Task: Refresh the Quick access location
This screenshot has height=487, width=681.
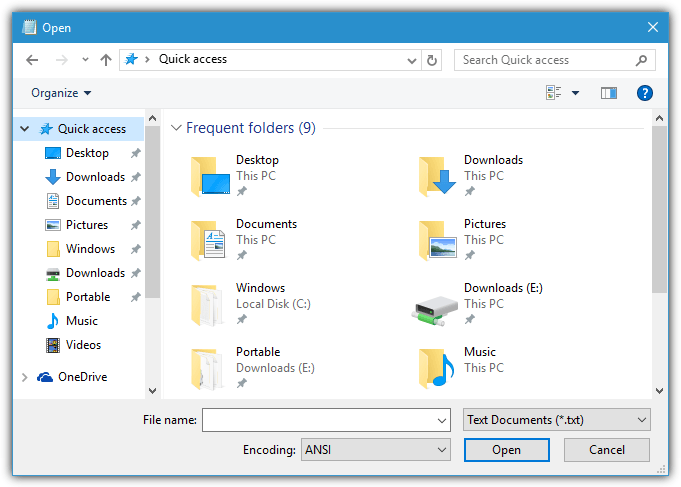Action: point(432,60)
